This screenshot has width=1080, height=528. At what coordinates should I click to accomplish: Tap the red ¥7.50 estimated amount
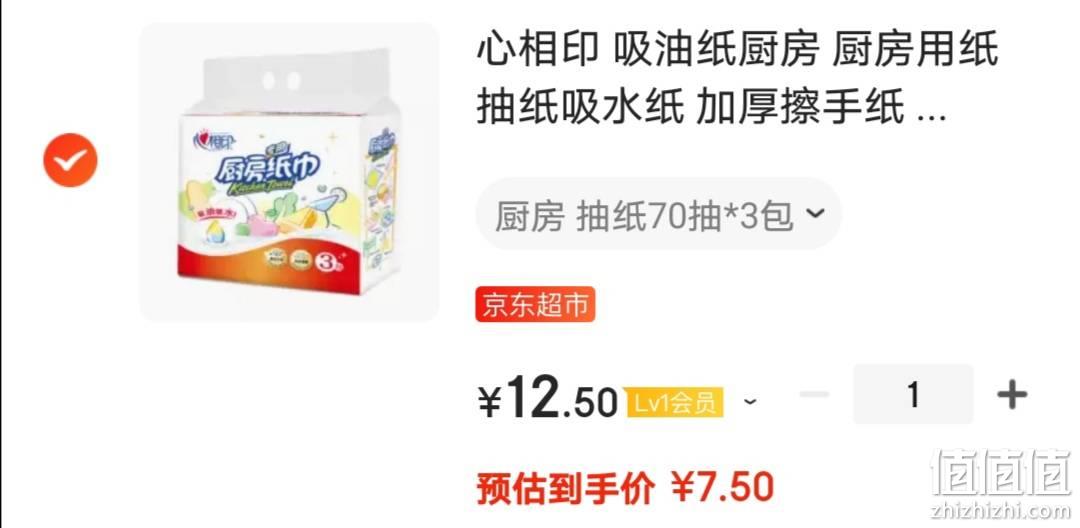pyautogui.click(x=723, y=487)
